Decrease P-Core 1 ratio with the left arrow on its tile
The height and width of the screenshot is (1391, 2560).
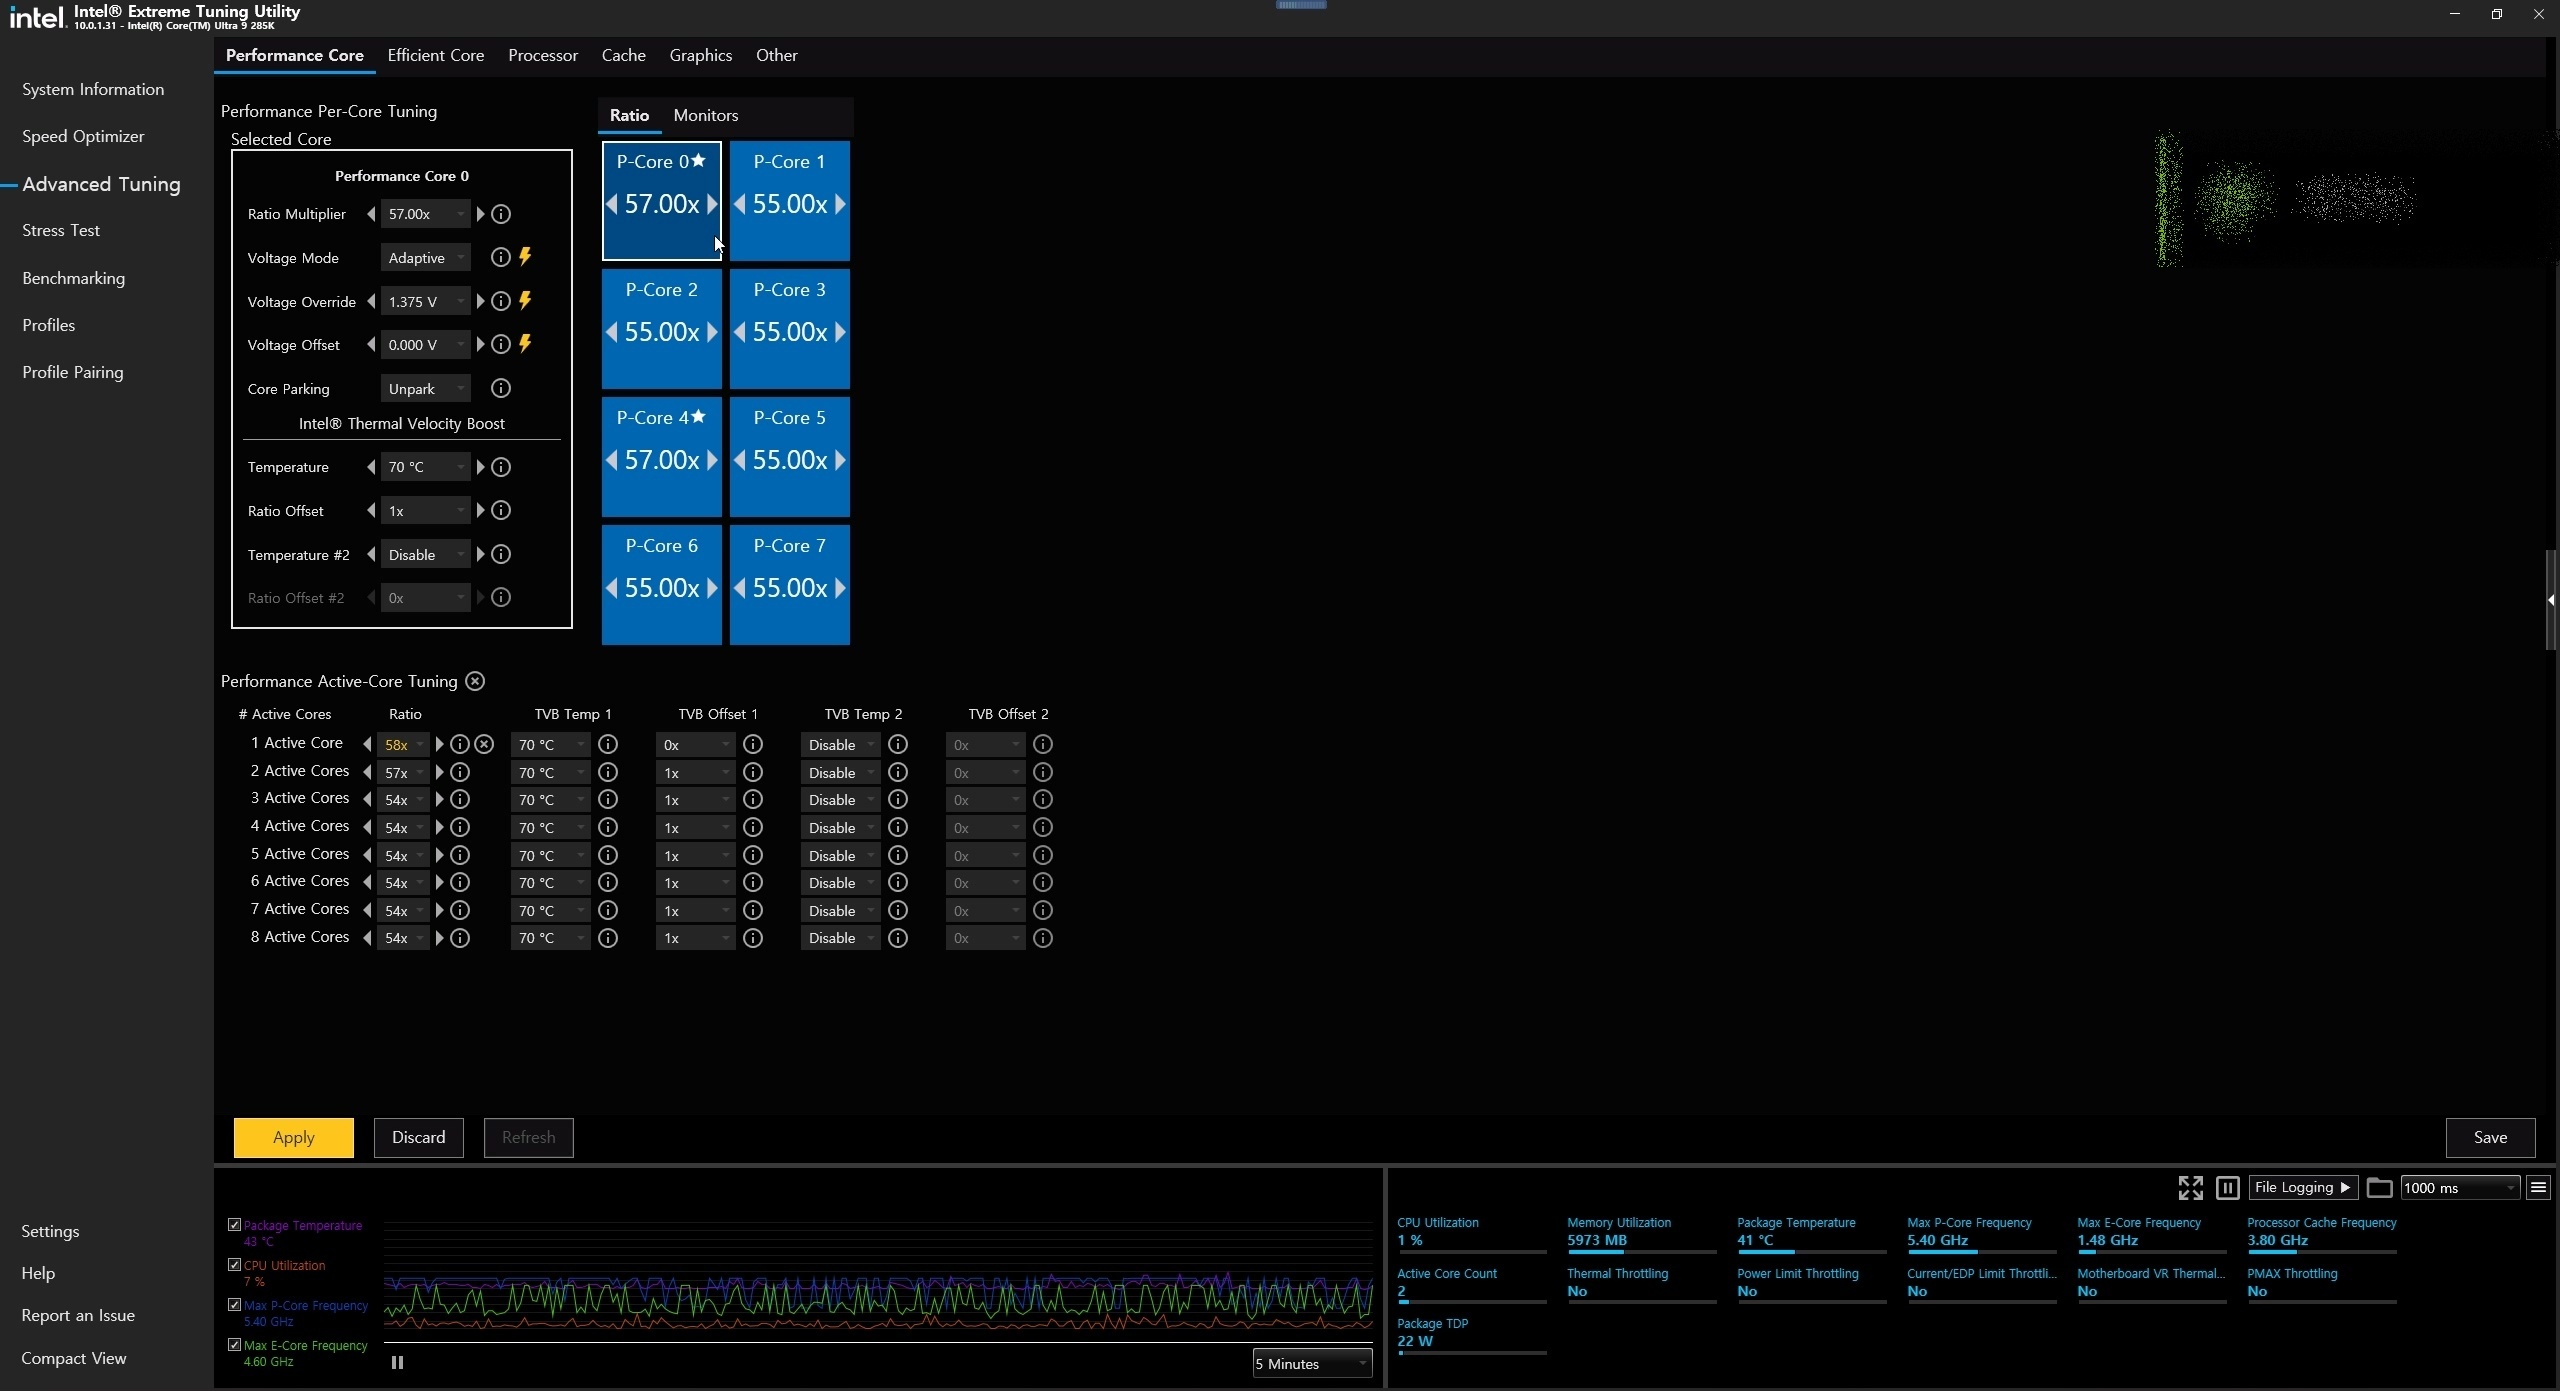coord(739,204)
